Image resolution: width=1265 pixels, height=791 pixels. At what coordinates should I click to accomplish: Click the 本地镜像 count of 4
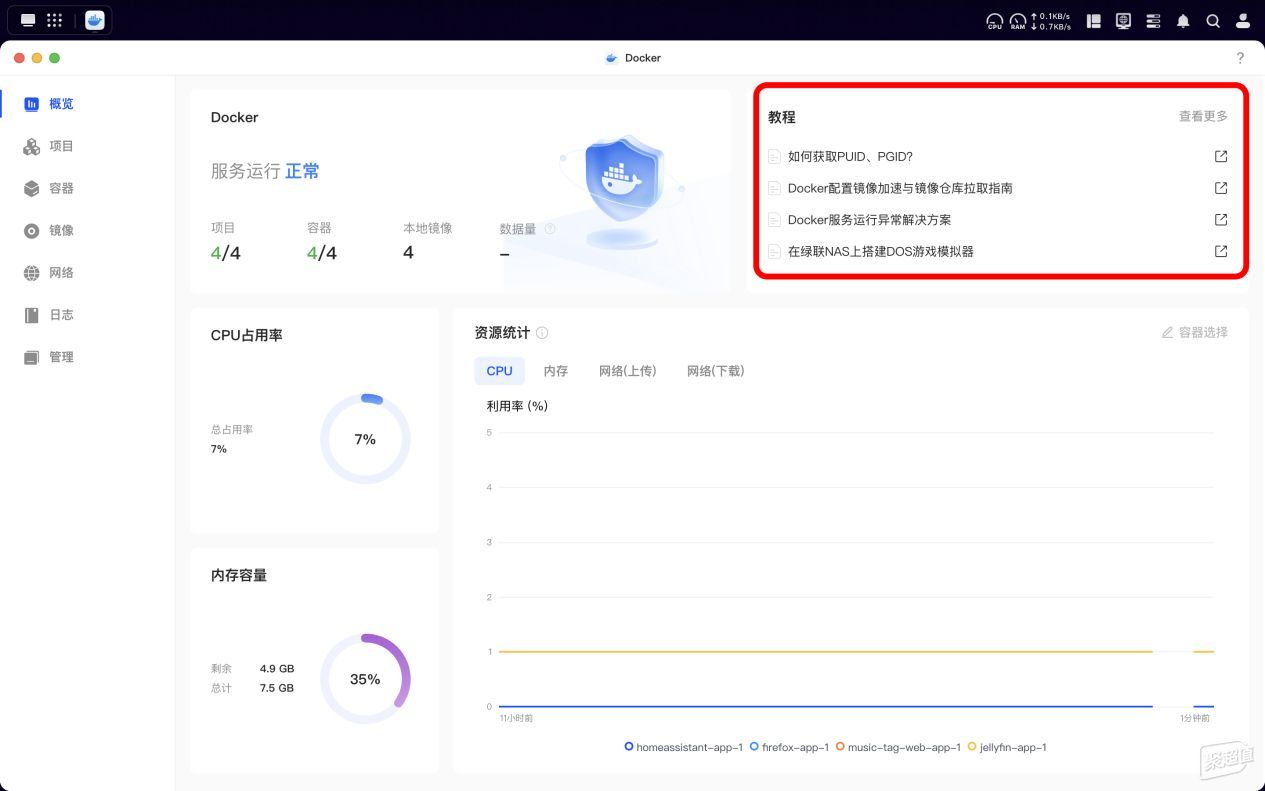coord(408,252)
